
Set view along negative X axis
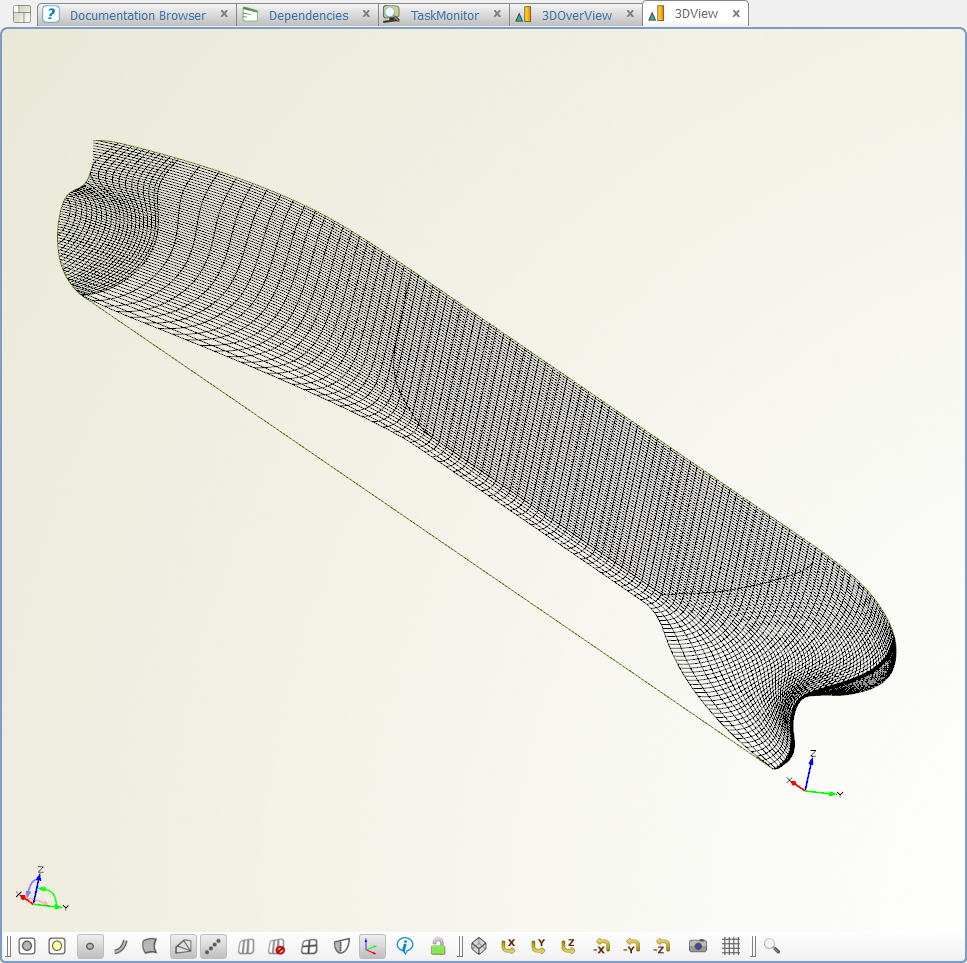(x=601, y=946)
